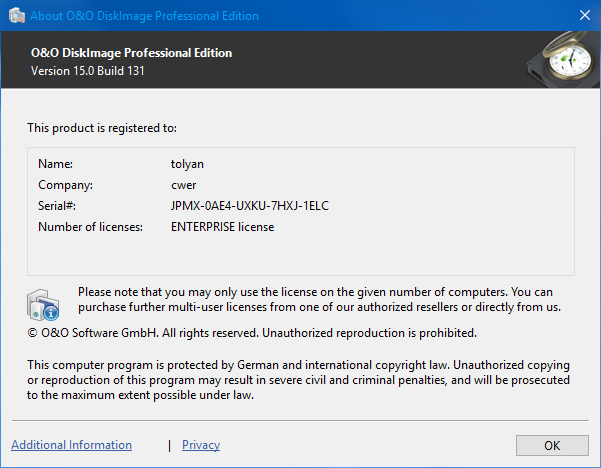Viewport: 601px width, 468px height.
Task: Click the O&O Software GmbH copyright line
Action: point(252,332)
